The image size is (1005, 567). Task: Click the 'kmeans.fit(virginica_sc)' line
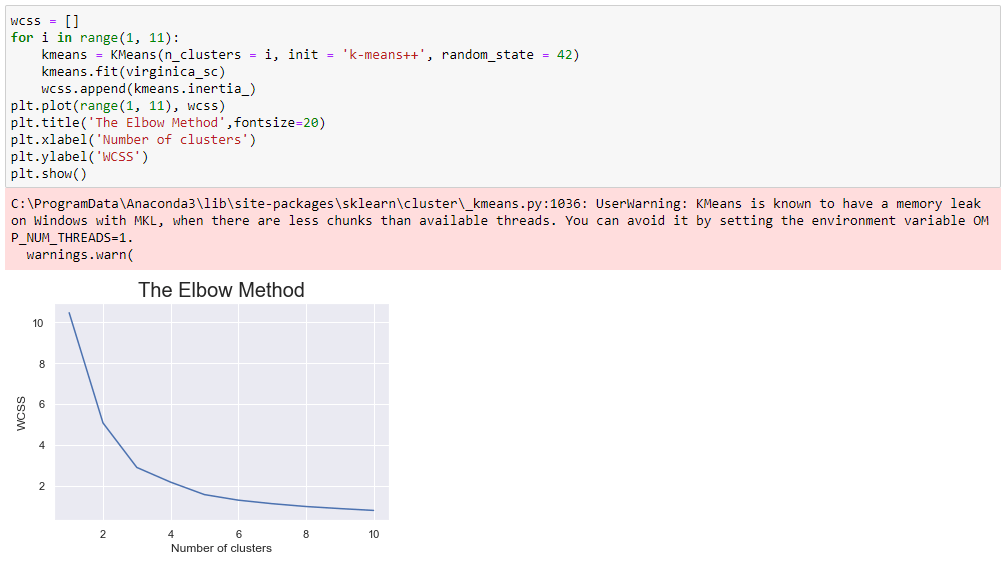point(133,72)
